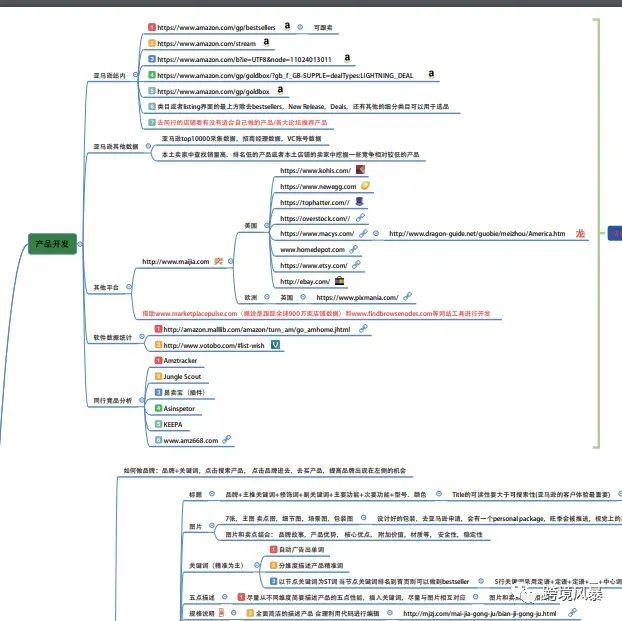Select the 其他平台 branch label
The width and height of the screenshot is (622, 621).
coord(106,287)
